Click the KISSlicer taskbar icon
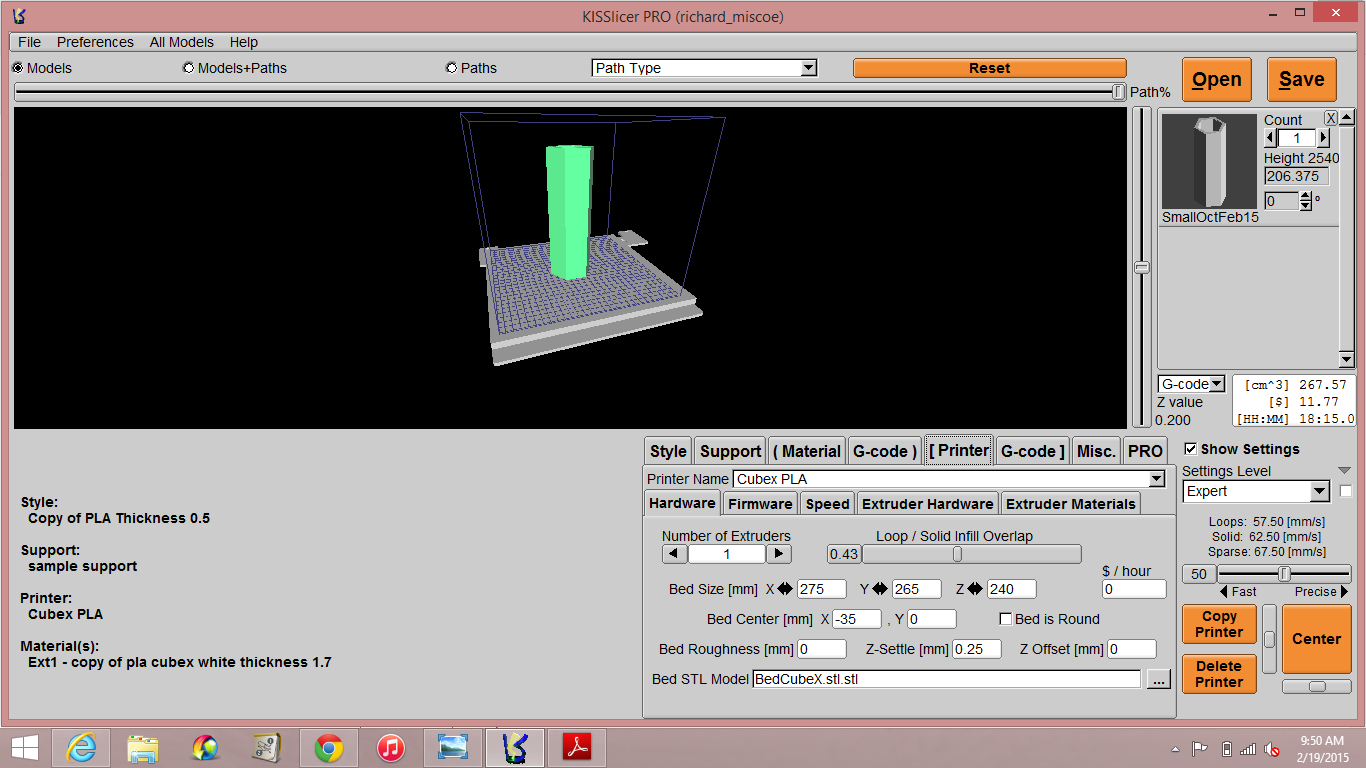Viewport: 1366px width, 768px height. [x=515, y=747]
